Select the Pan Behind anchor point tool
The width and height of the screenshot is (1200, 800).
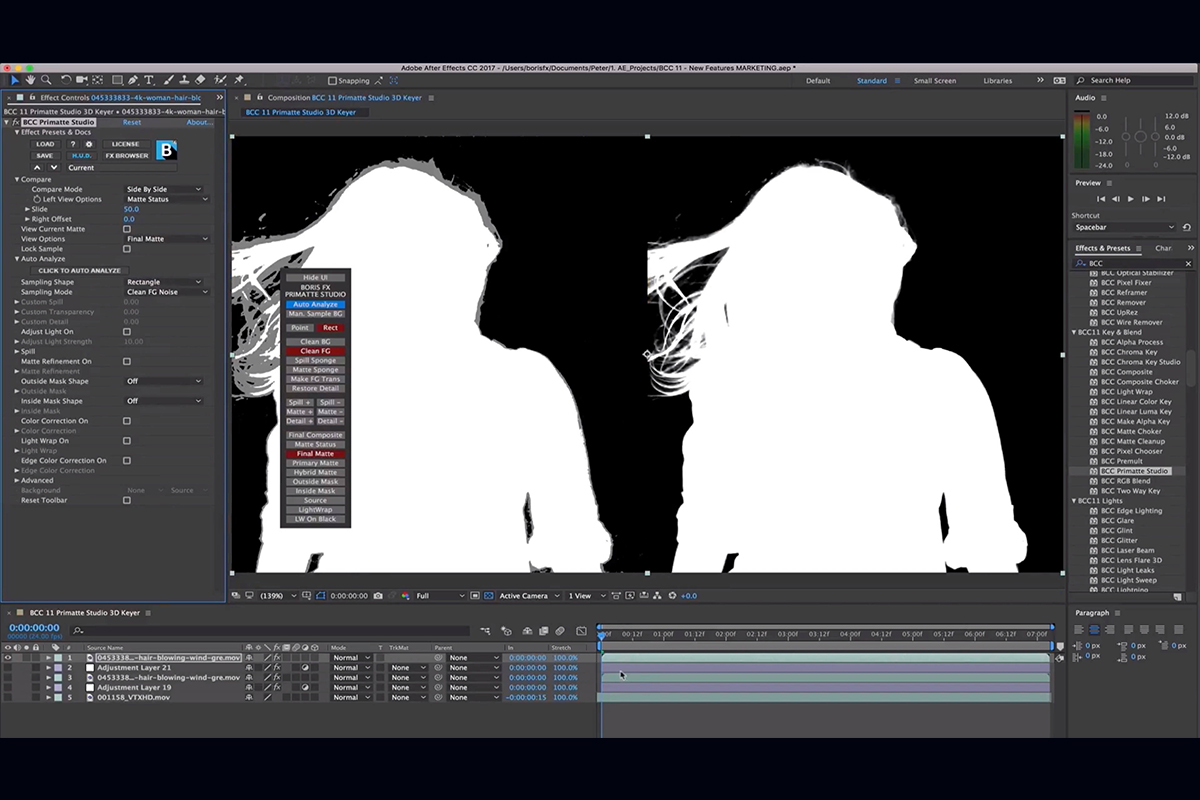tap(97, 80)
